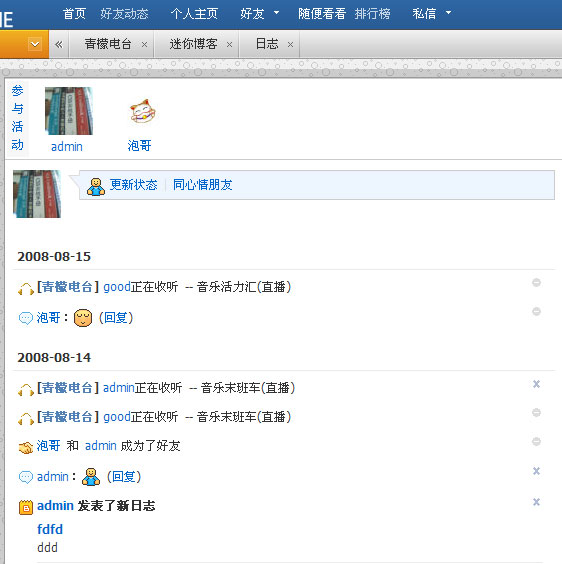Open the fdfd blog post link
562x564 pixels.
pos(50,529)
